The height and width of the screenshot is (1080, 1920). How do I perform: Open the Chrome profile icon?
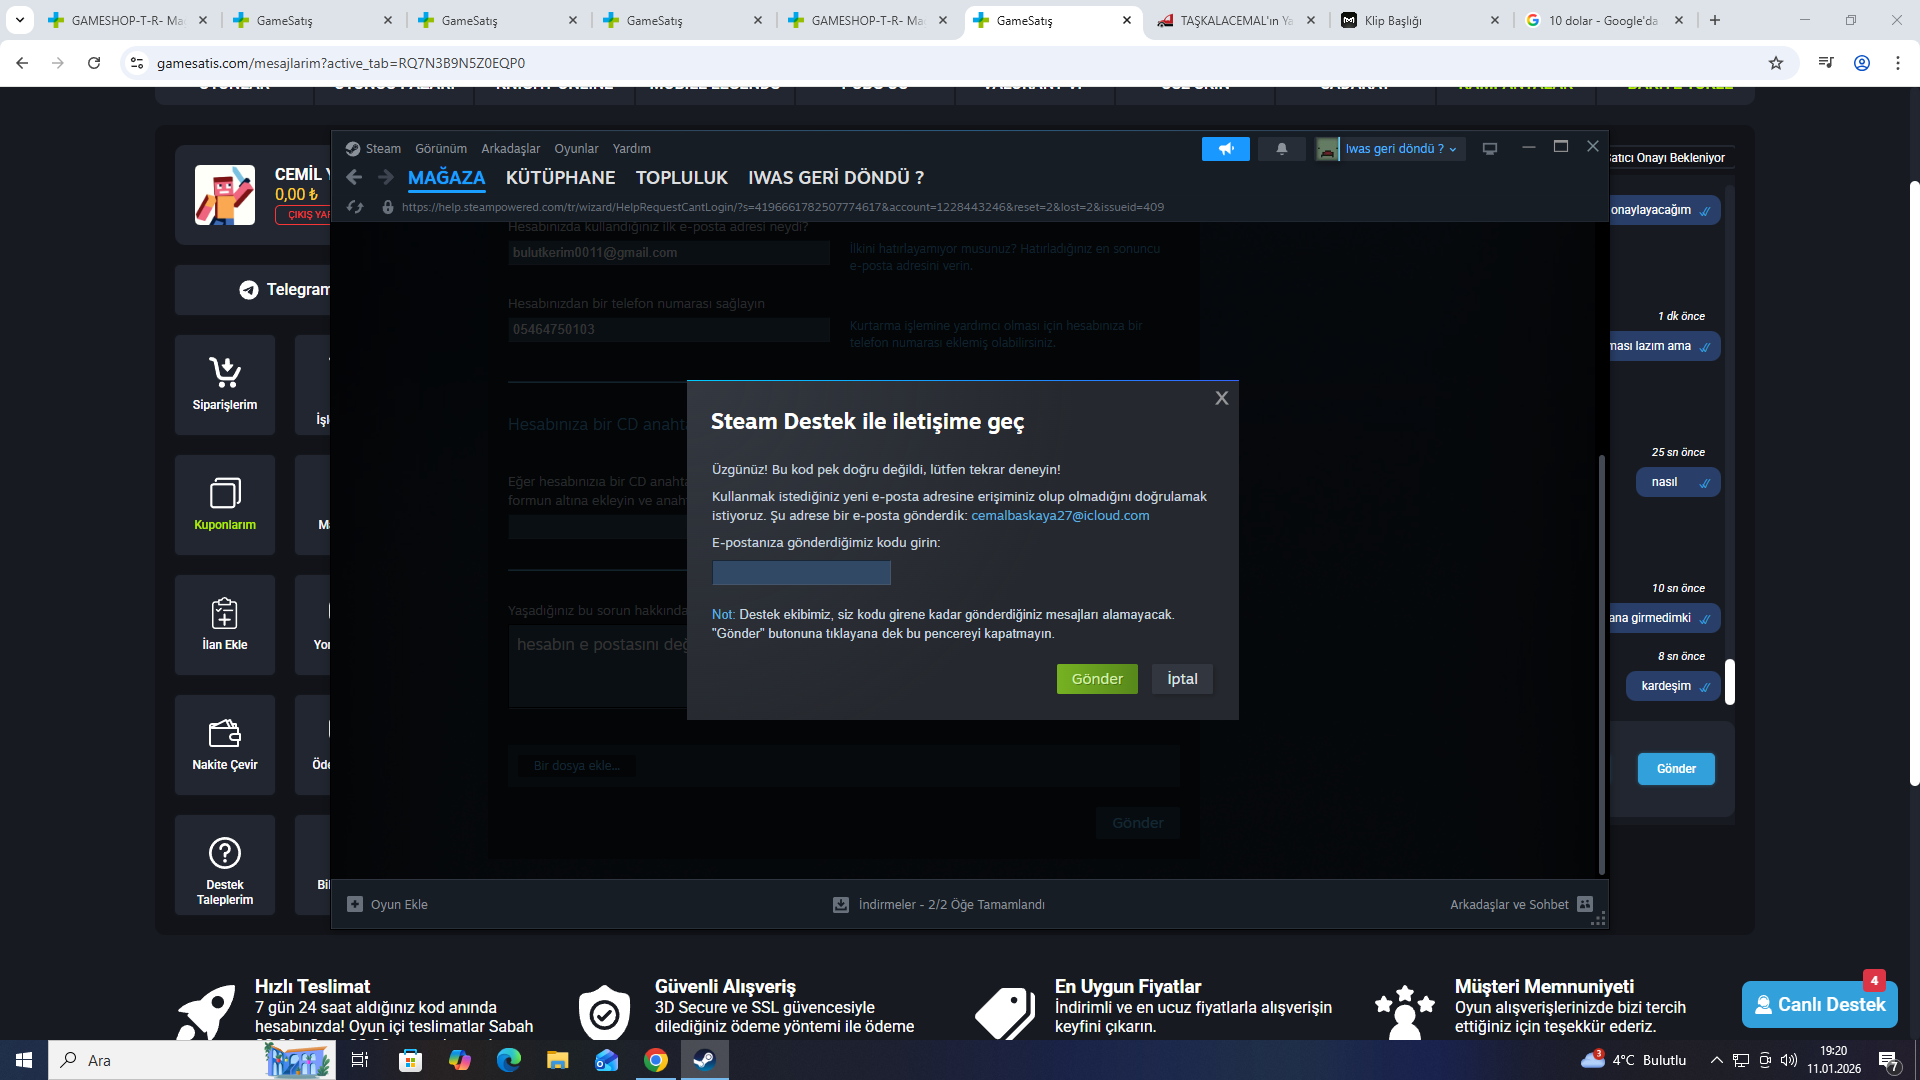click(1862, 63)
